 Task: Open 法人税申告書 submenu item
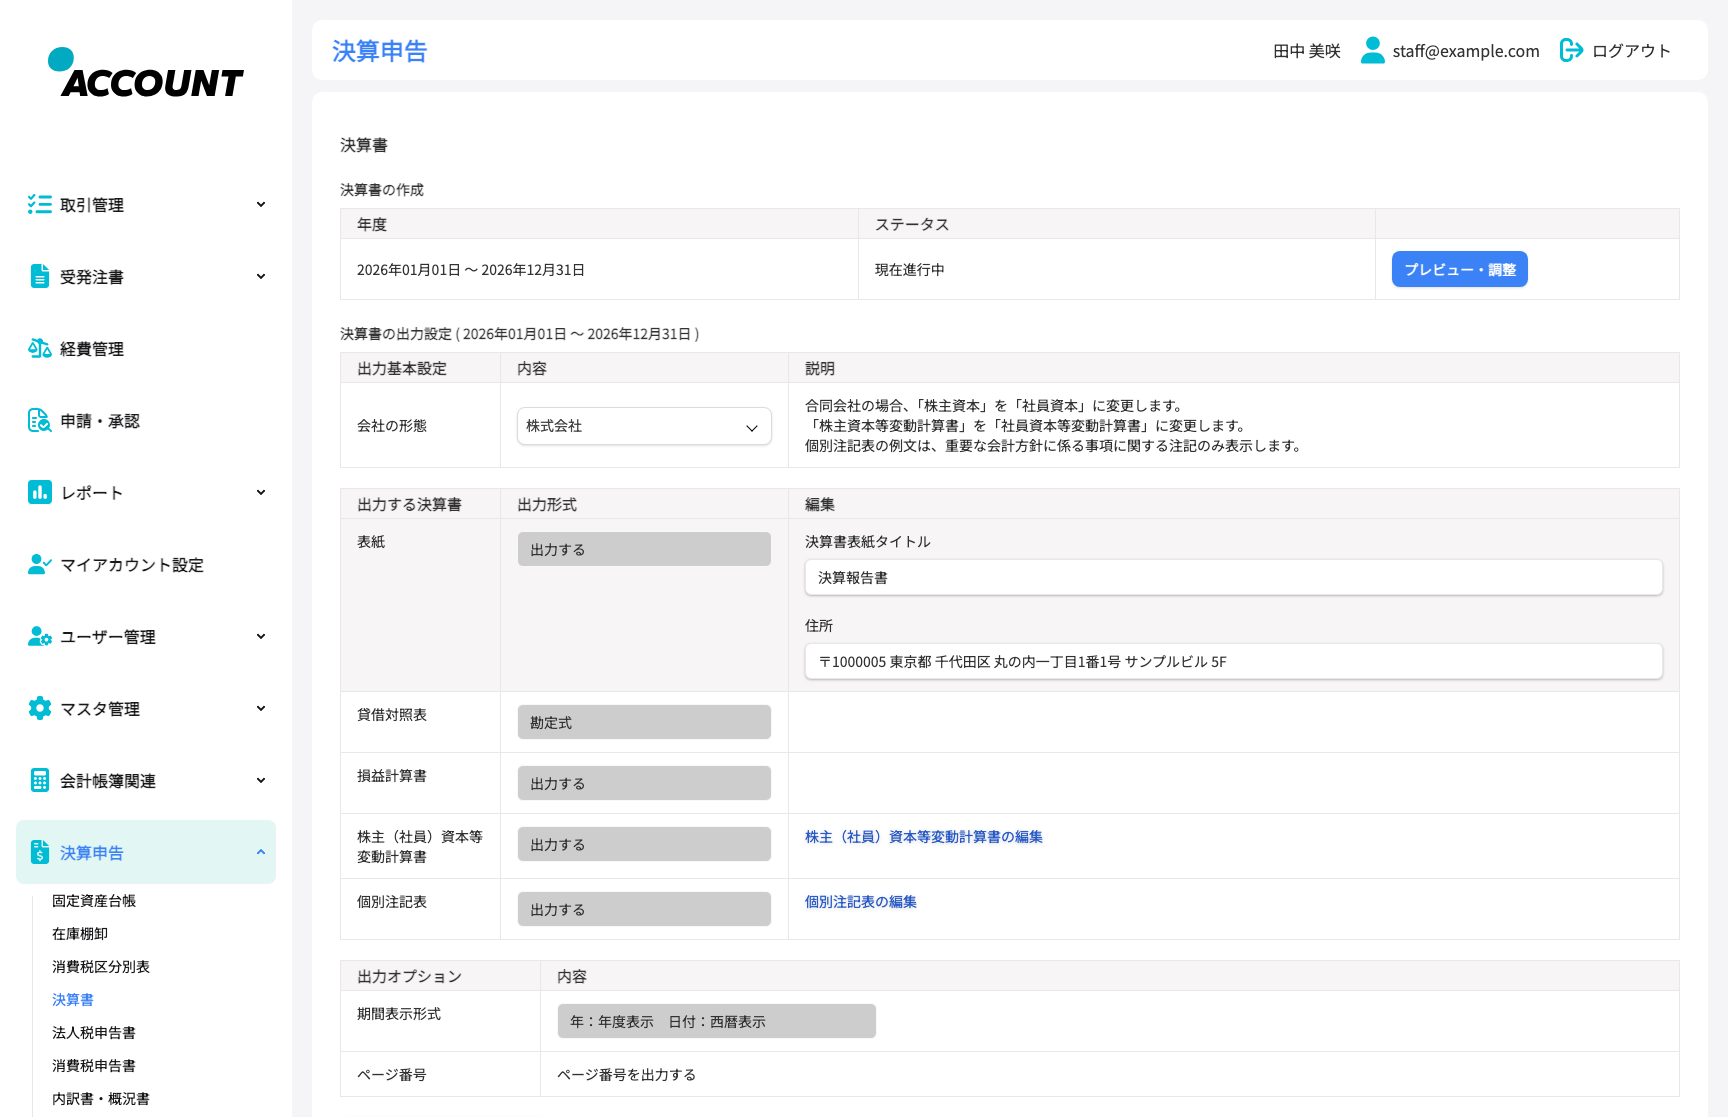point(94,1033)
